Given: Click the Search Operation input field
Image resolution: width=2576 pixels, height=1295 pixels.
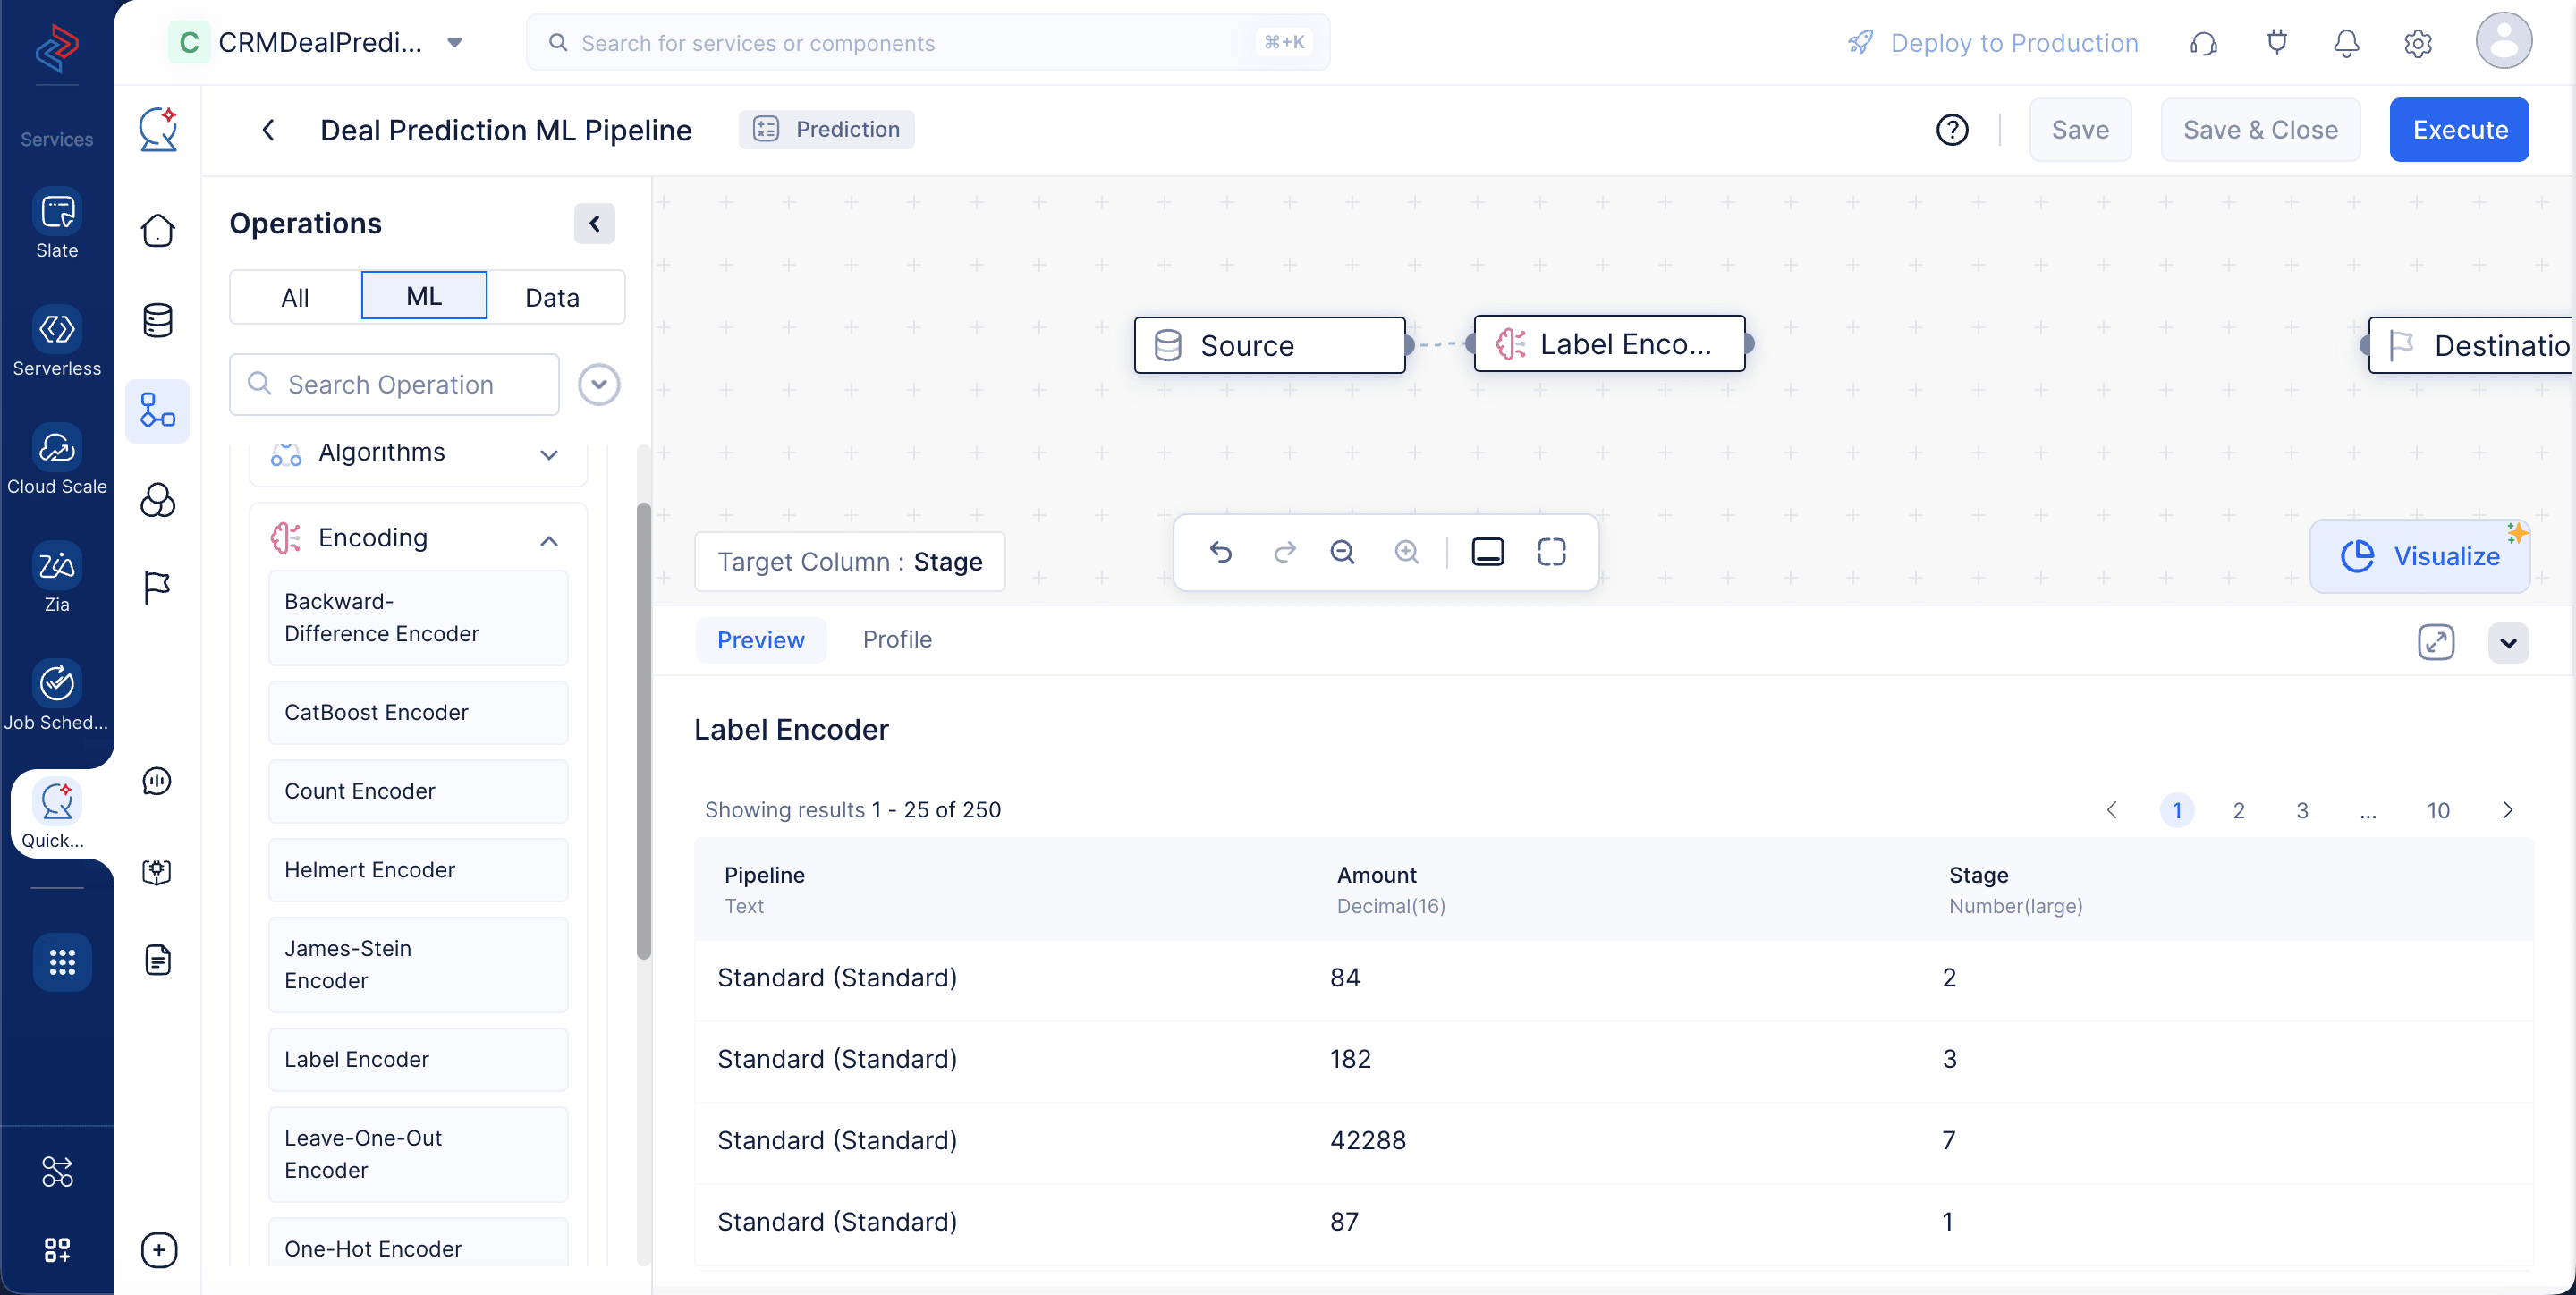Looking at the screenshot, I should coord(394,384).
